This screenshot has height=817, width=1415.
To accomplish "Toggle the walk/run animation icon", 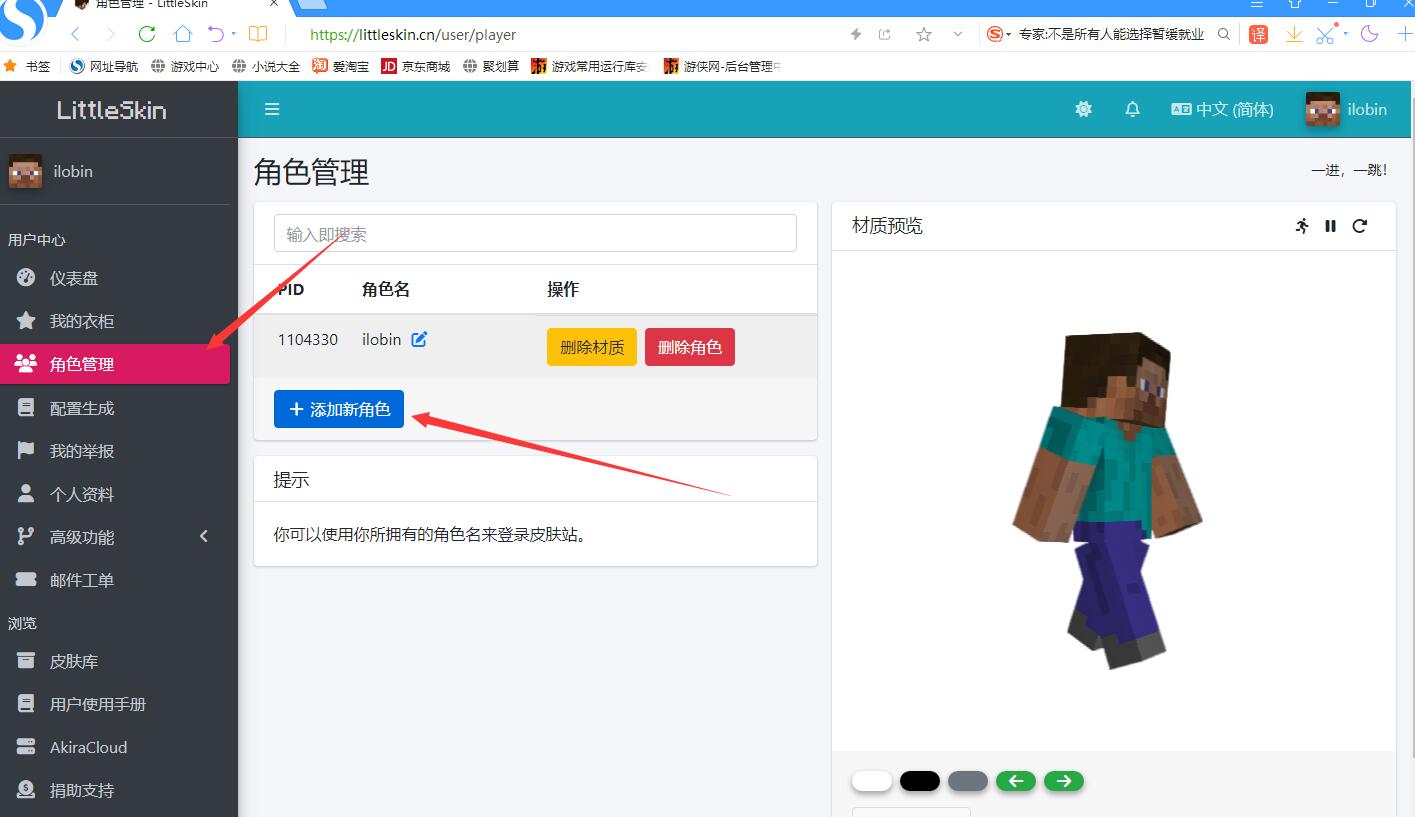I will click(1301, 226).
